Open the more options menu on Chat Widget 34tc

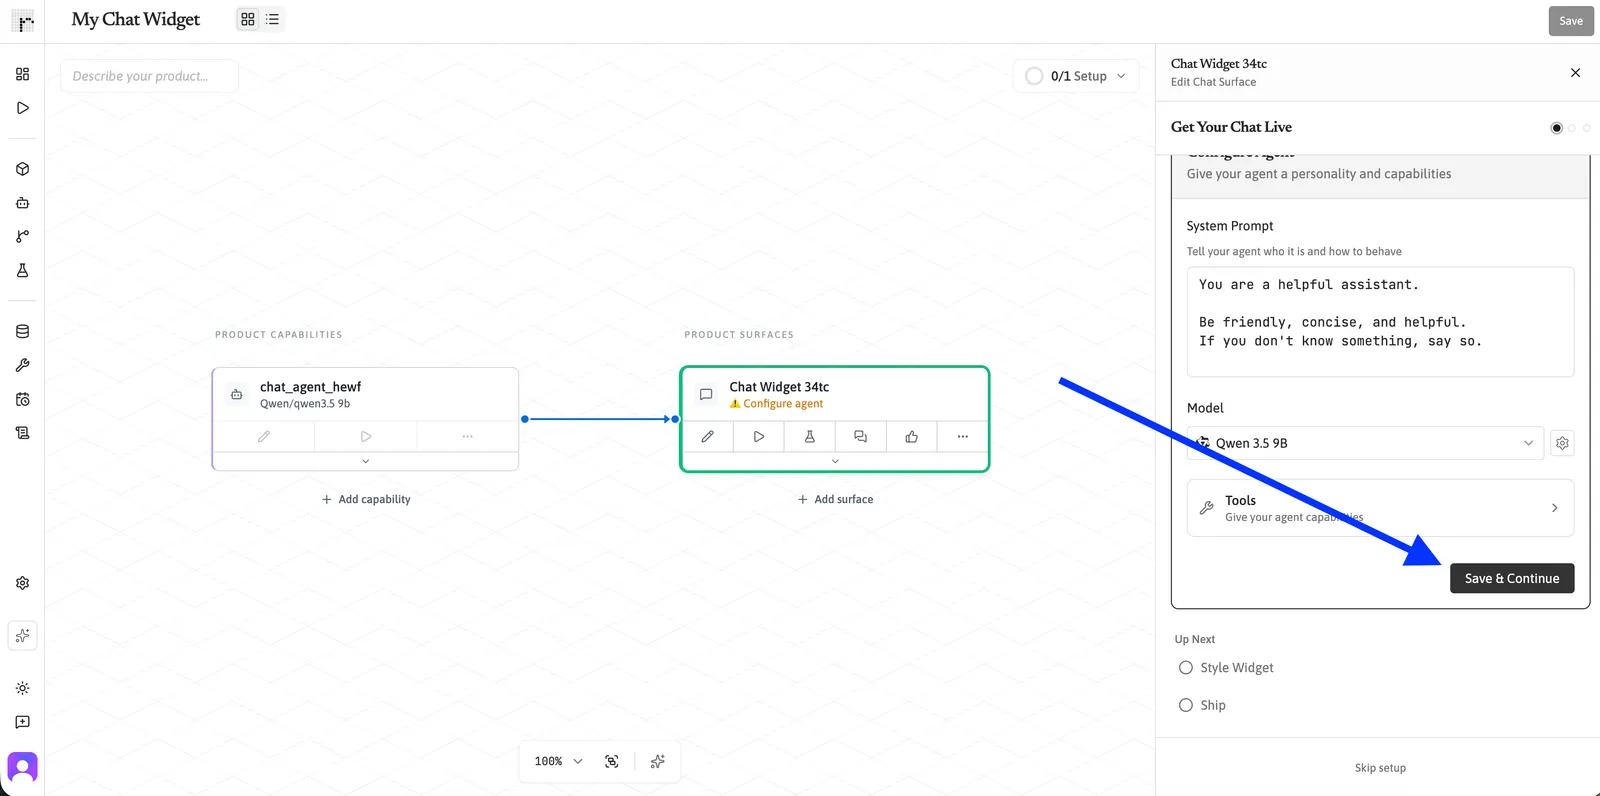click(962, 437)
